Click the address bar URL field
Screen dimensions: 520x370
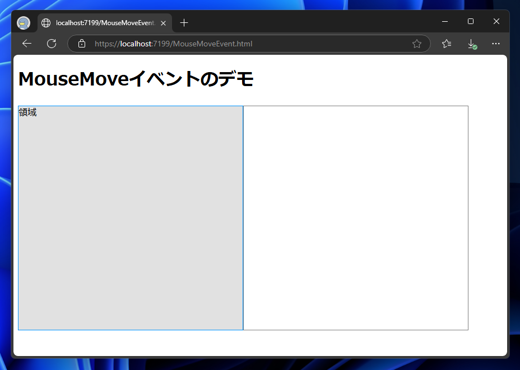248,44
